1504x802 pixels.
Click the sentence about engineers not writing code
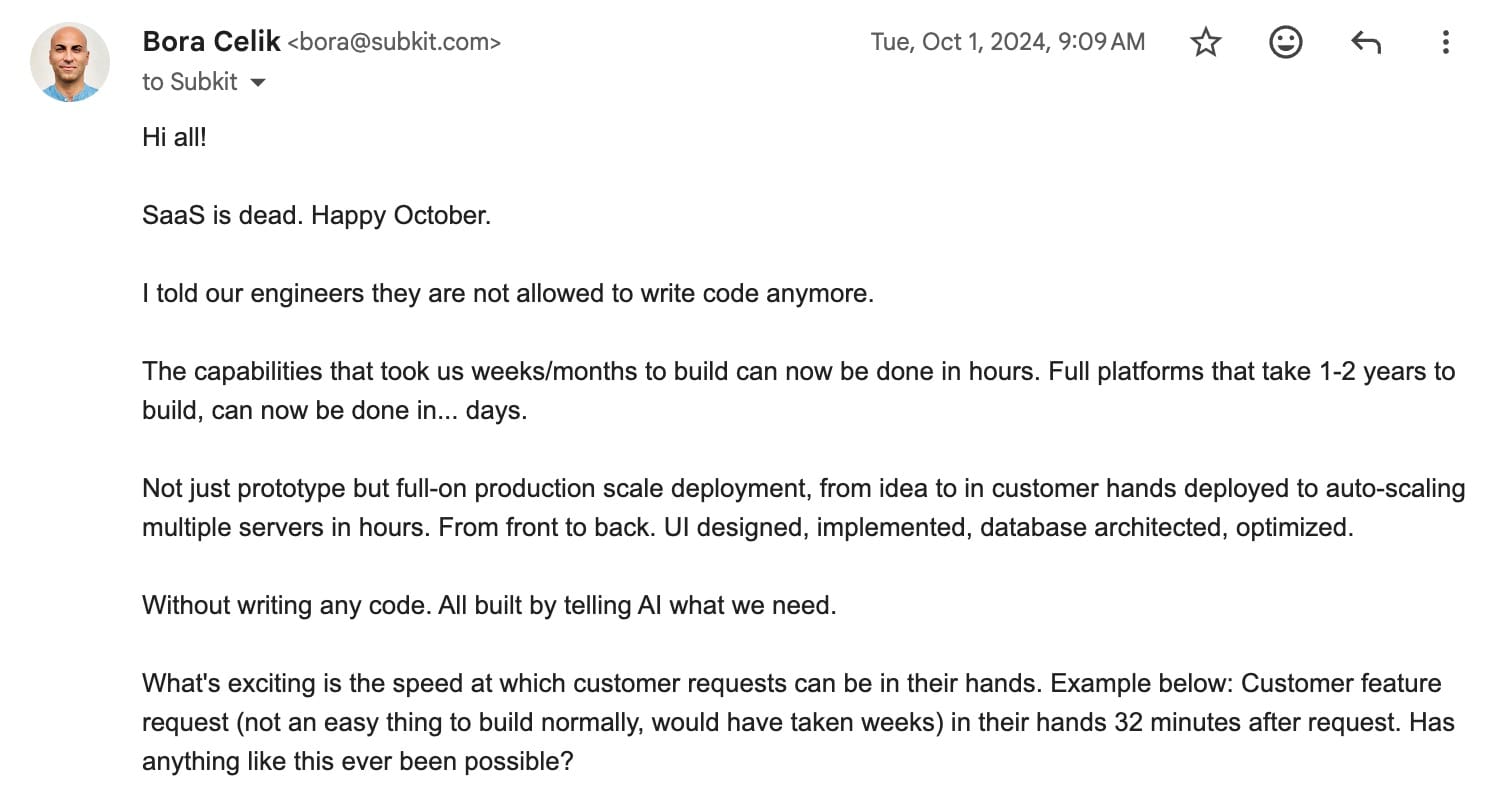tap(508, 294)
